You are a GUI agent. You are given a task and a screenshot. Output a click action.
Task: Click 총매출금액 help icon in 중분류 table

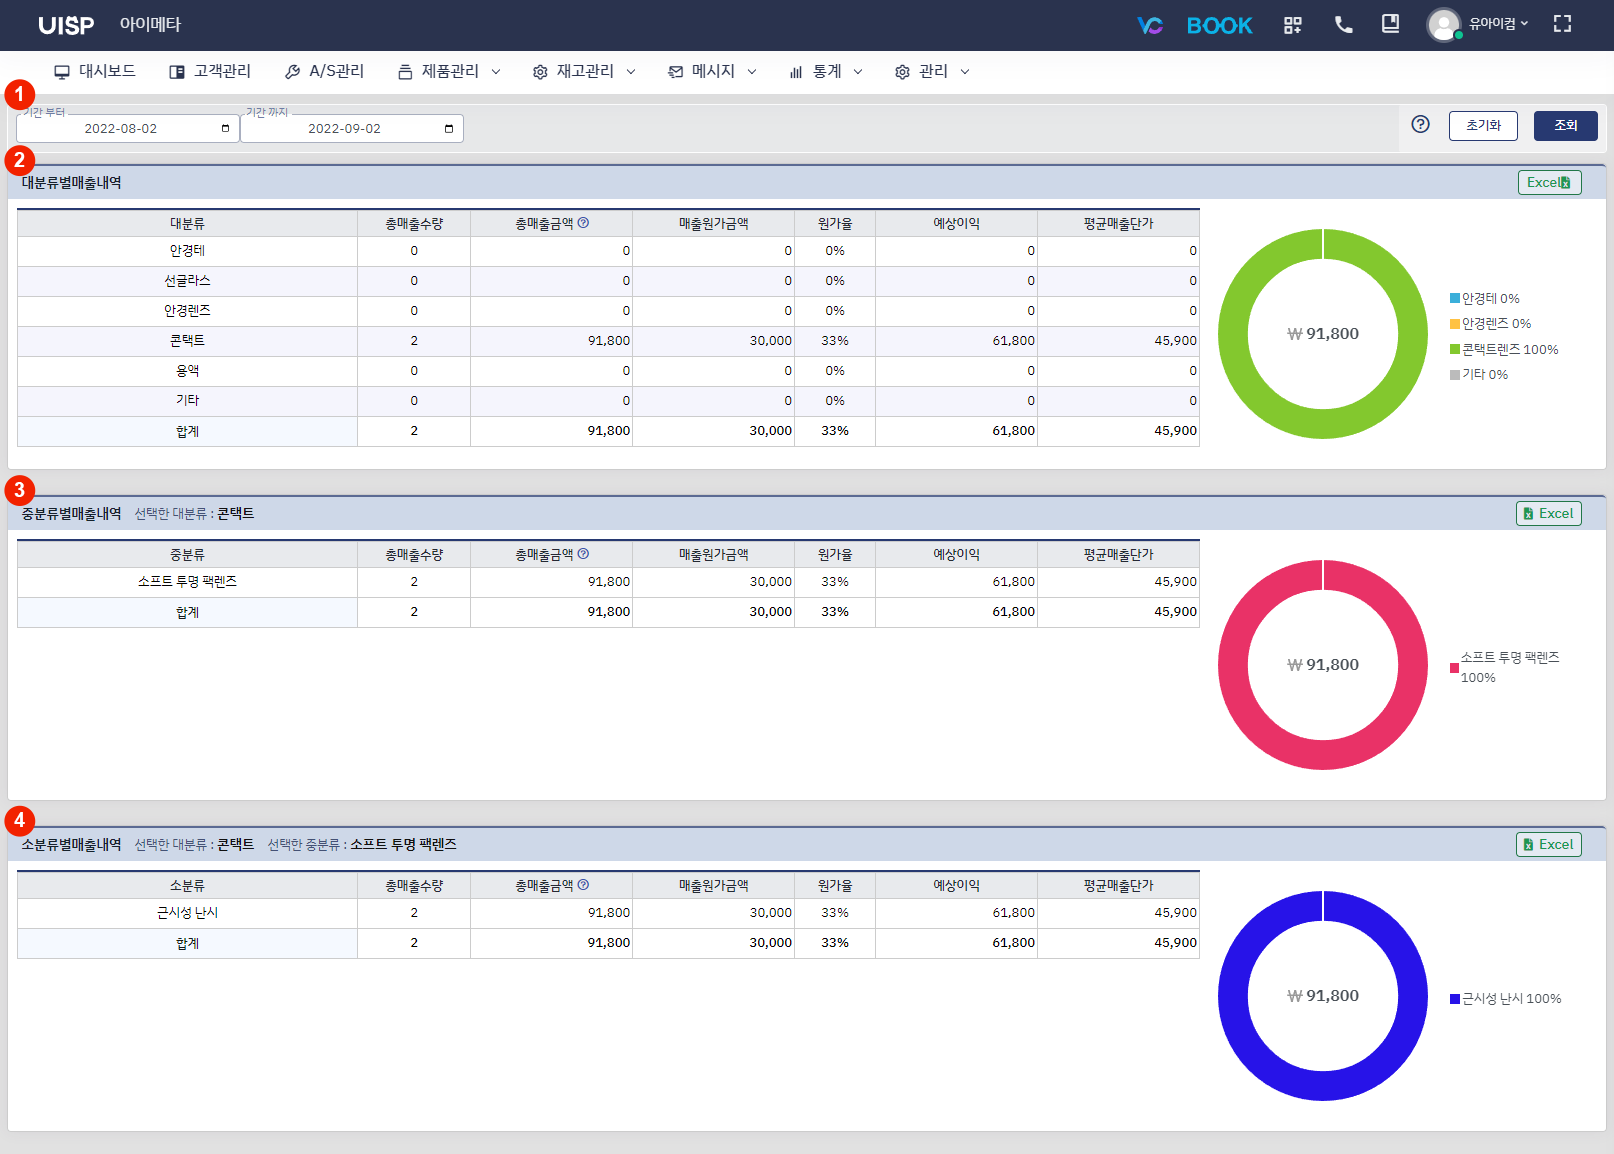[x=583, y=554]
